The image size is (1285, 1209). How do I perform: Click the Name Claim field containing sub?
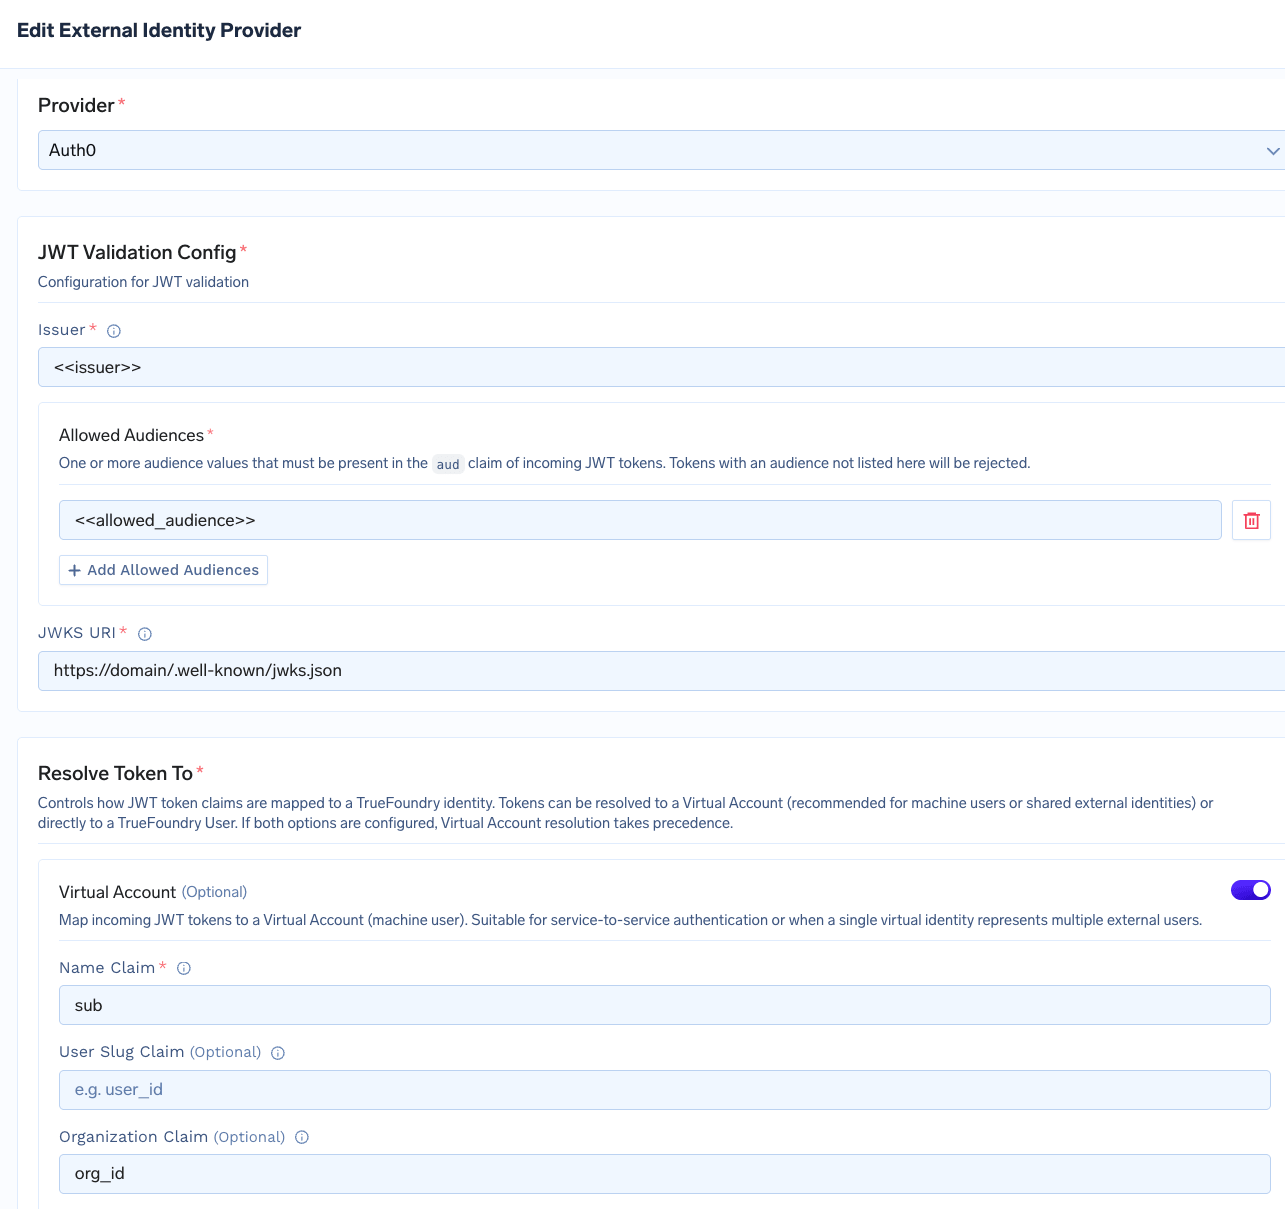point(664,1005)
